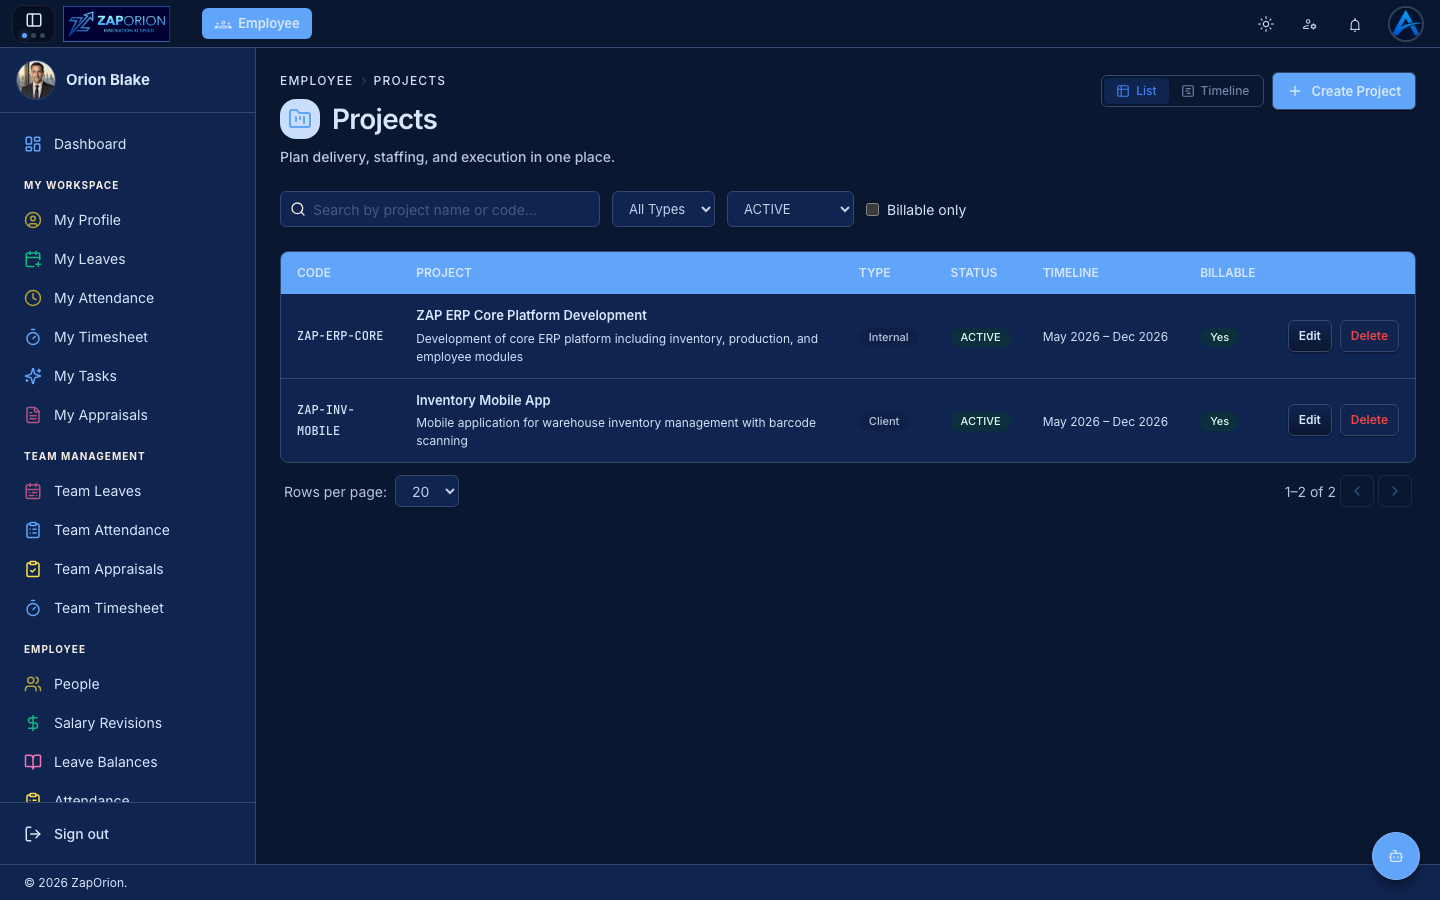Viewport: 1440px width, 900px height.
Task: Open the ACTIVE status filter dropdown
Action: [x=790, y=209]
